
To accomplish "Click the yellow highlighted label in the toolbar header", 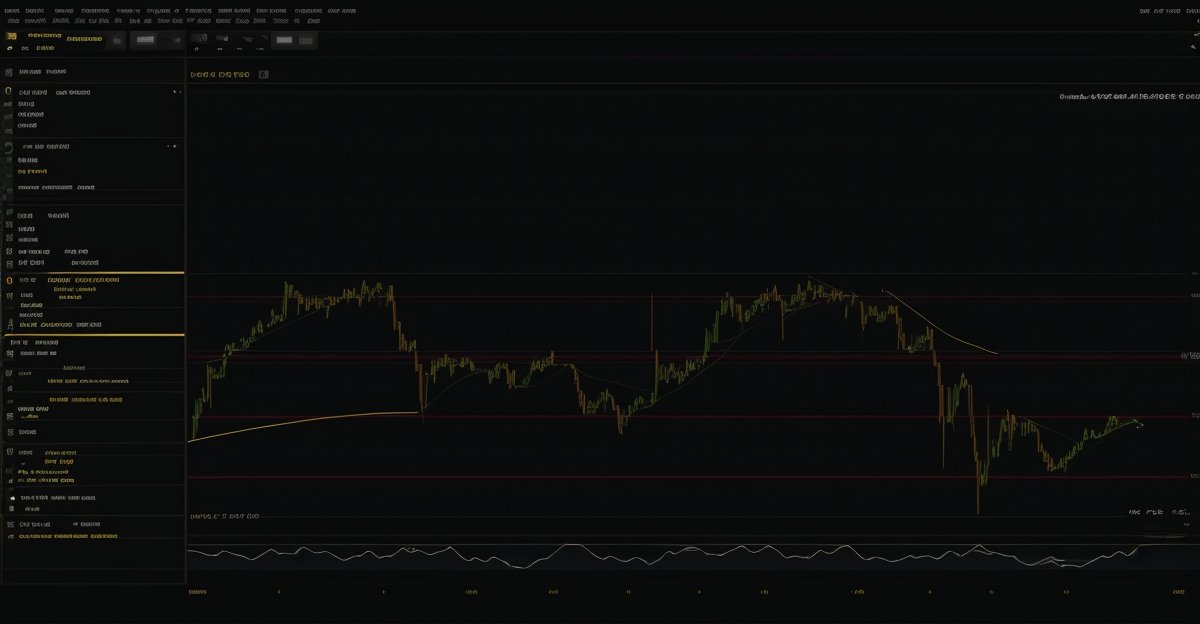I will click(x=84, y=39).
